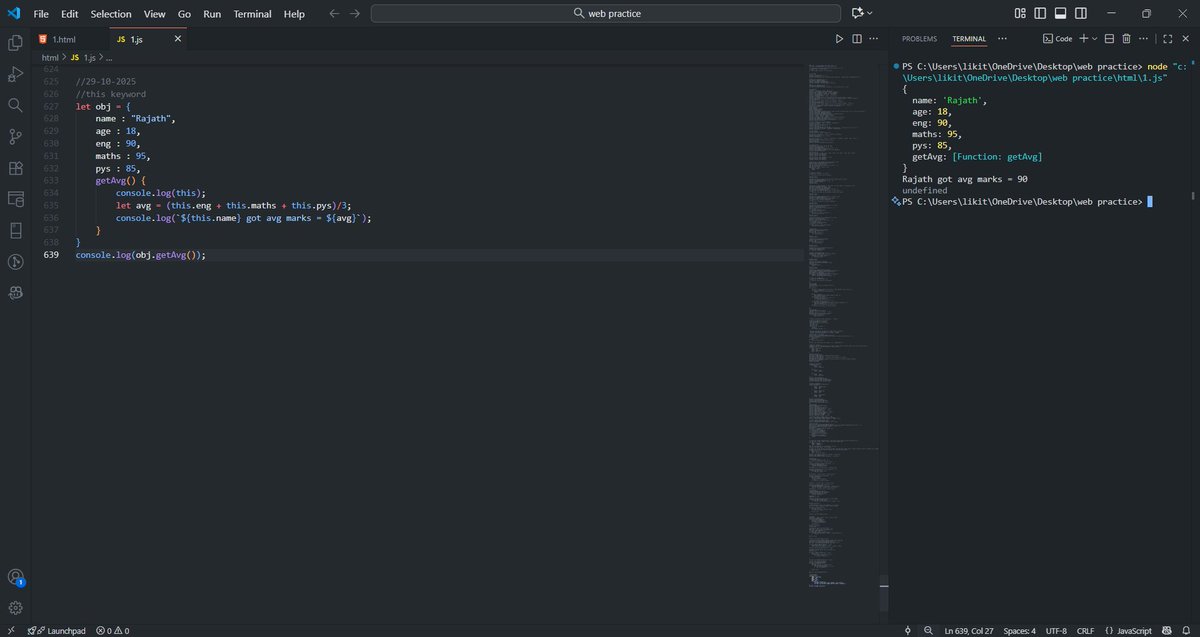Open the Accounts menu with notification badge

pos(15,577)
